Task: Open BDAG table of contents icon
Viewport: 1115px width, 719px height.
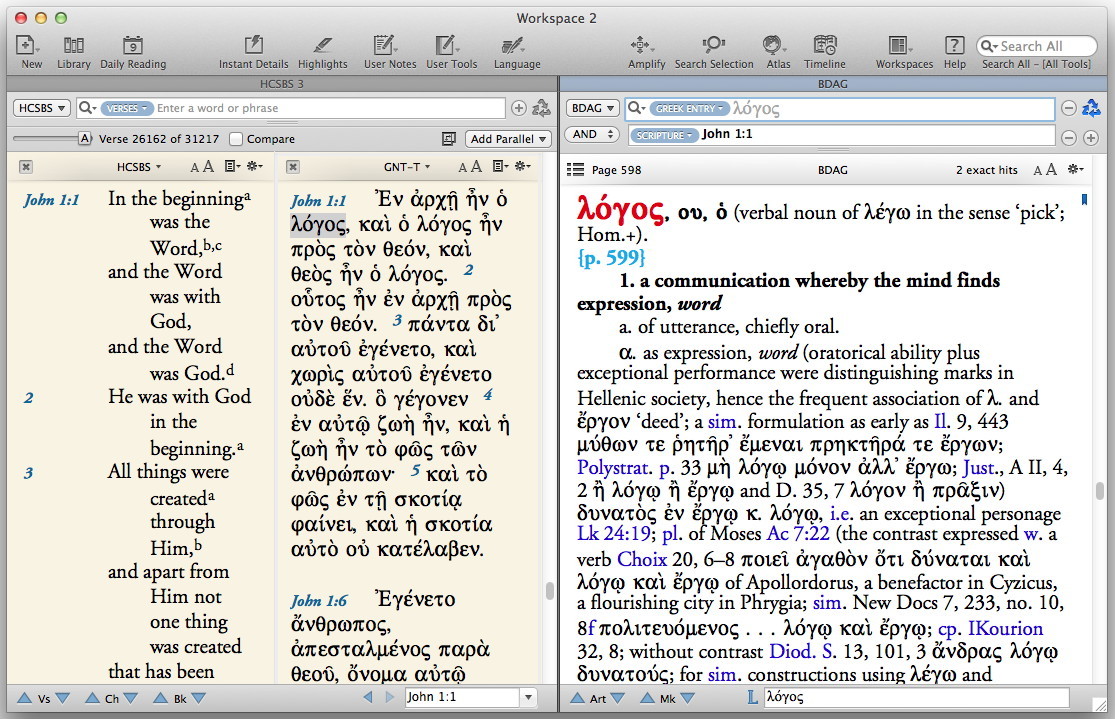Action: click(x=575, y=169)
